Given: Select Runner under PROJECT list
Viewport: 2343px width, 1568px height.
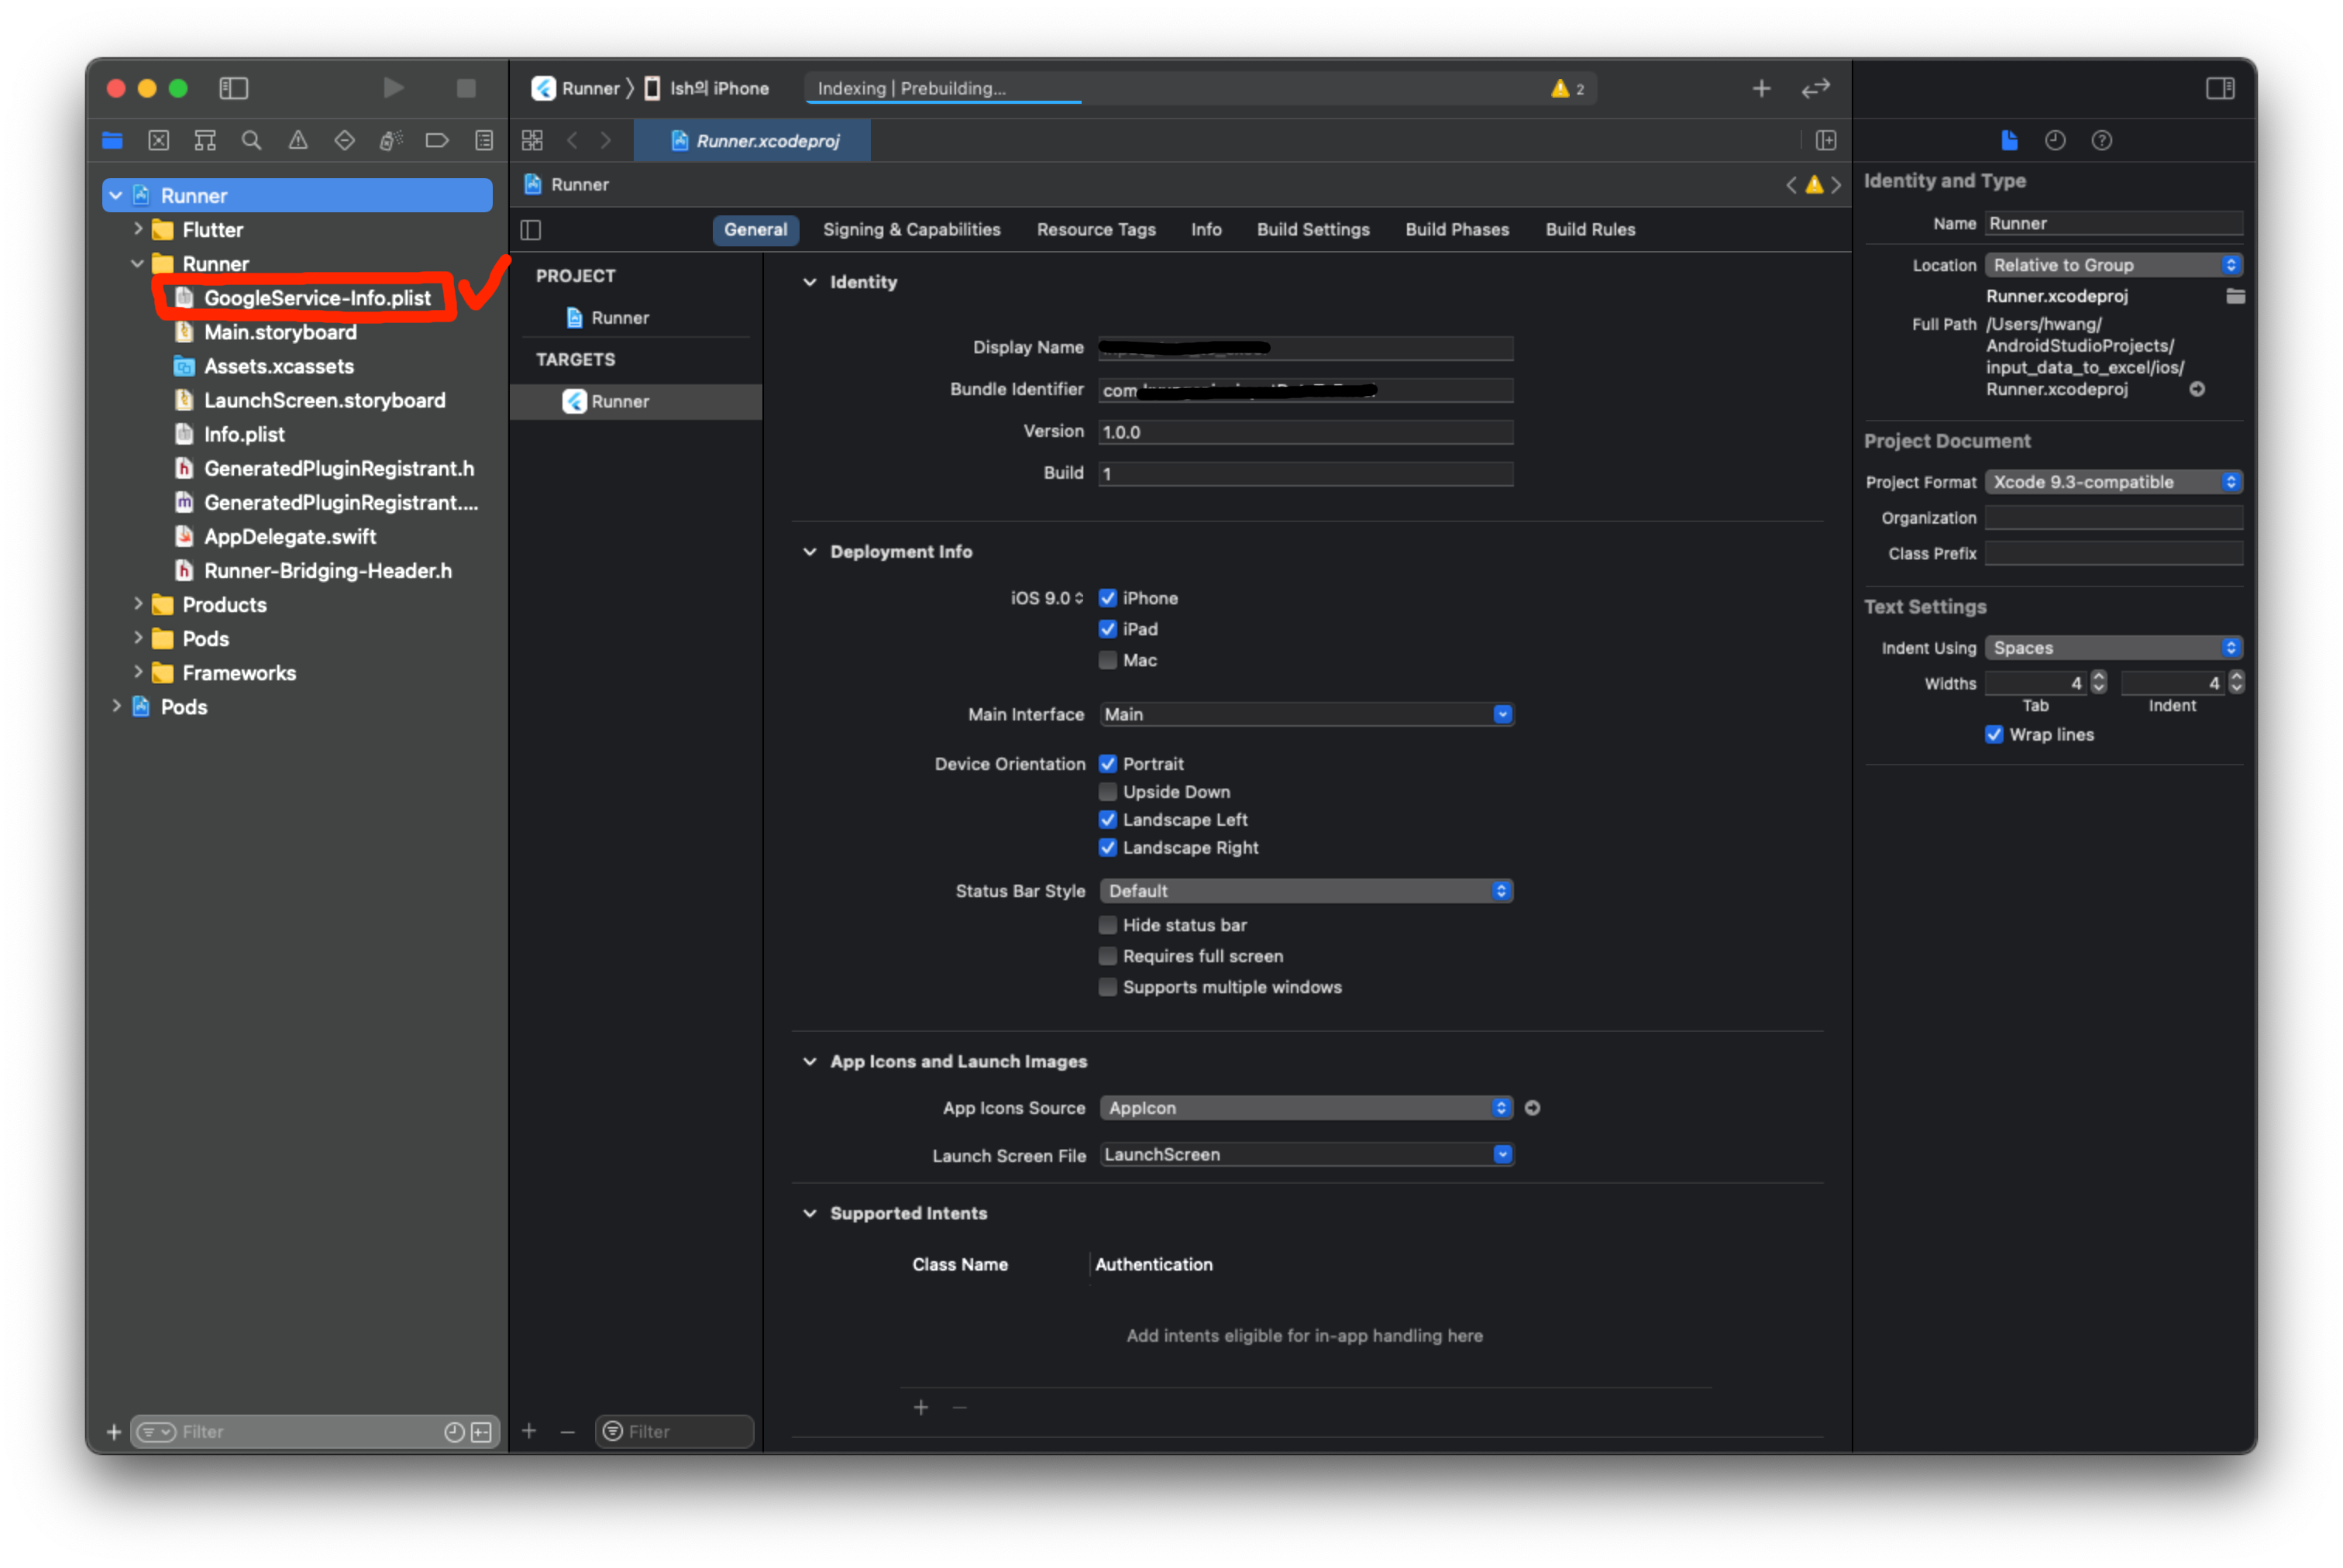Looking at the screenshot, I should pyautogui.click(x=619, y=318).
